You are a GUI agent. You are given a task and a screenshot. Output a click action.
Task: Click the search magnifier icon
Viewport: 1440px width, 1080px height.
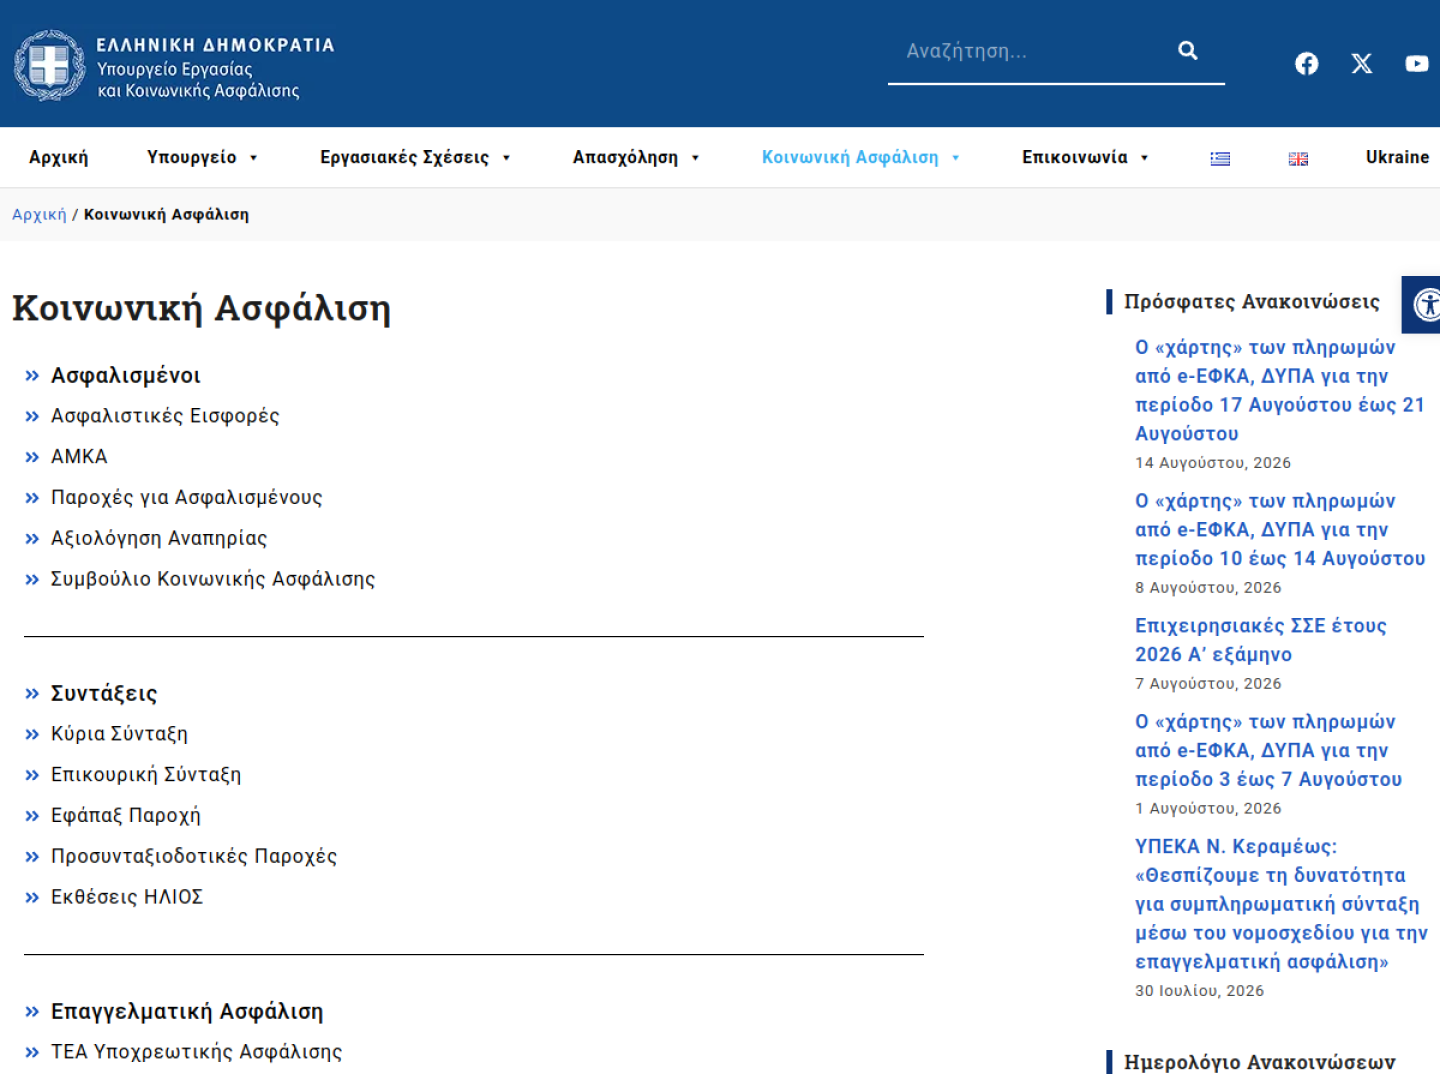point(1187,50)
